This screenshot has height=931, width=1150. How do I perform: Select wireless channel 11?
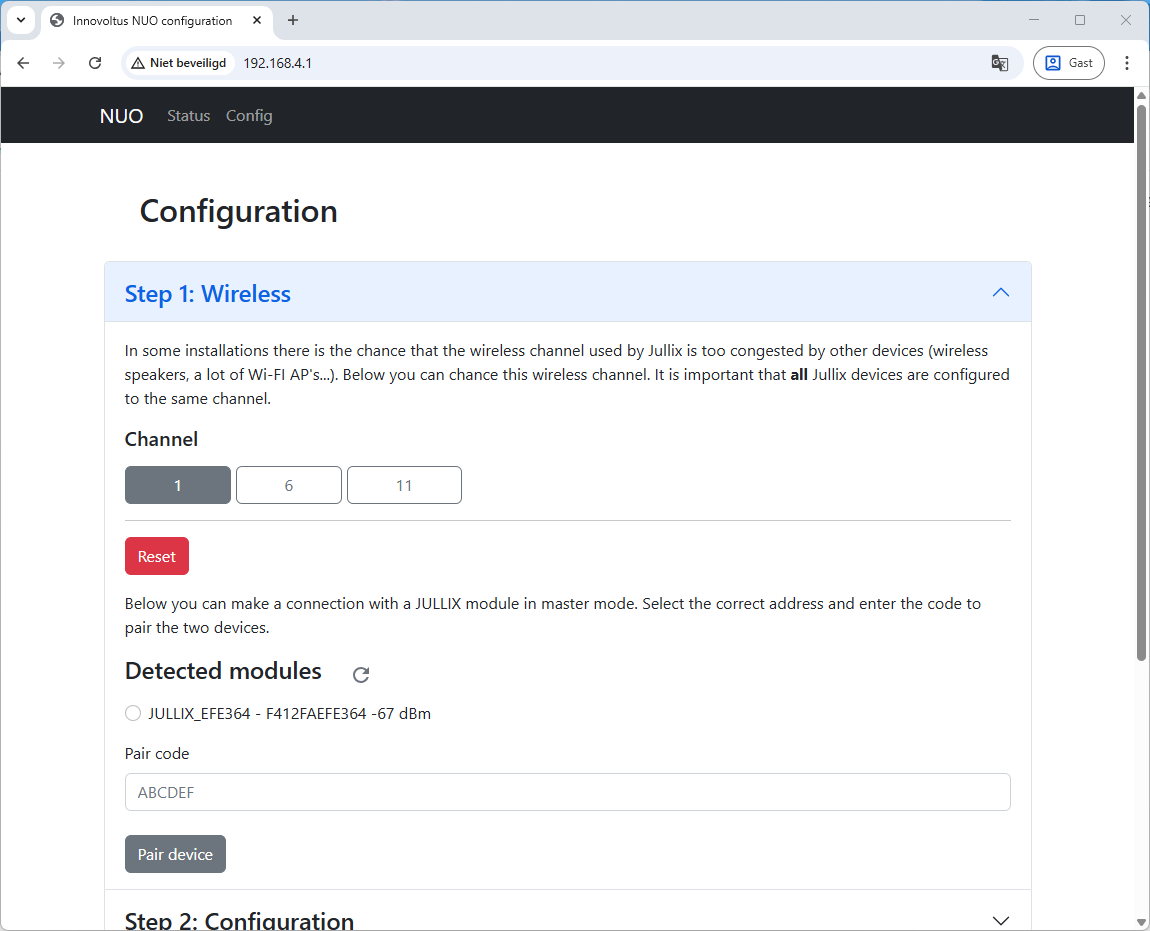tap(404, 485)
